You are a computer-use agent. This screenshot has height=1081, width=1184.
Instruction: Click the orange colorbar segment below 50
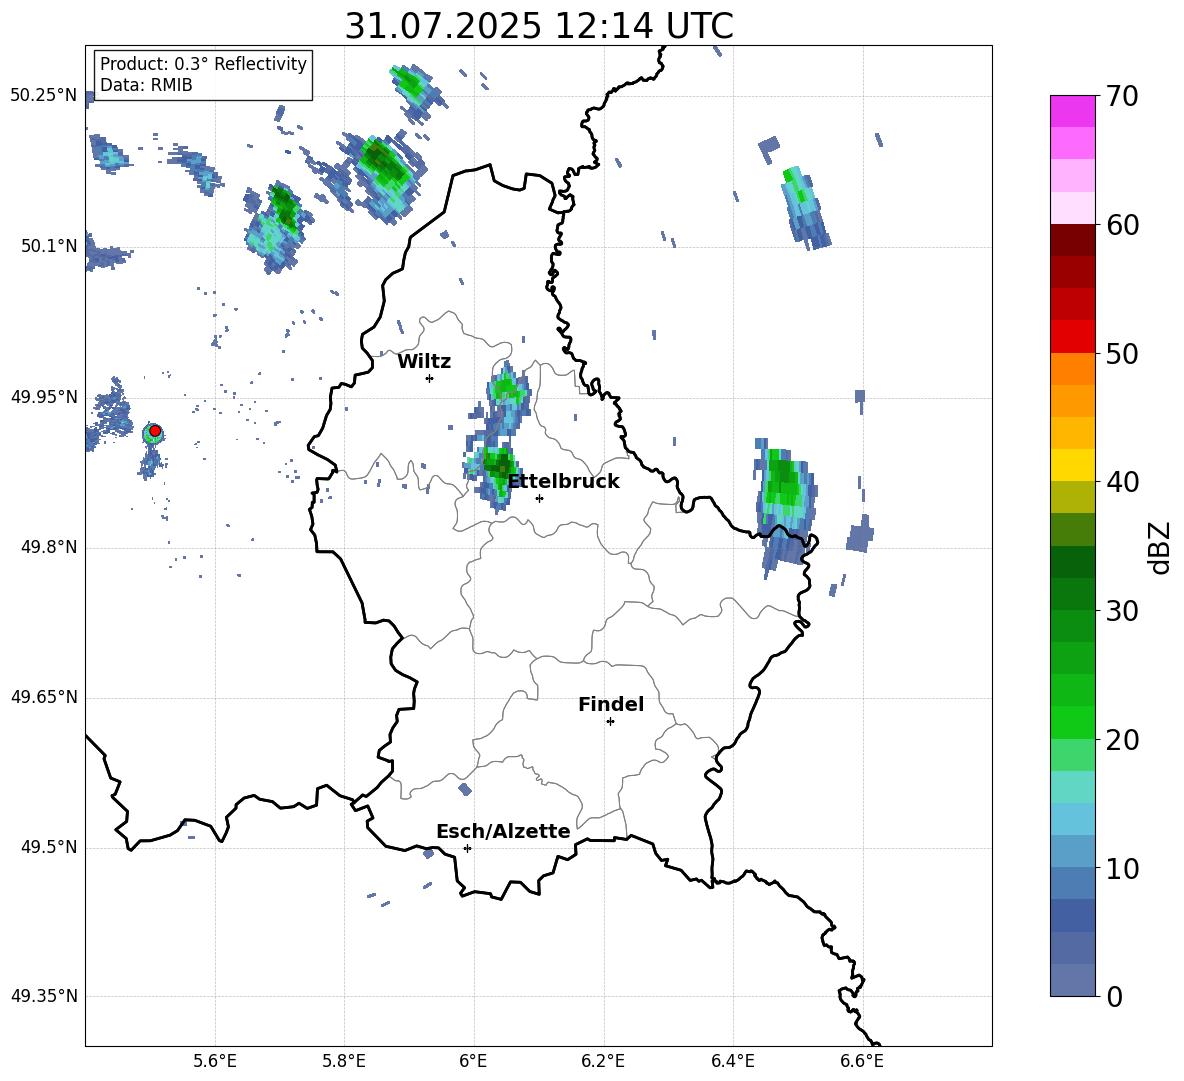click(1073, 369)
